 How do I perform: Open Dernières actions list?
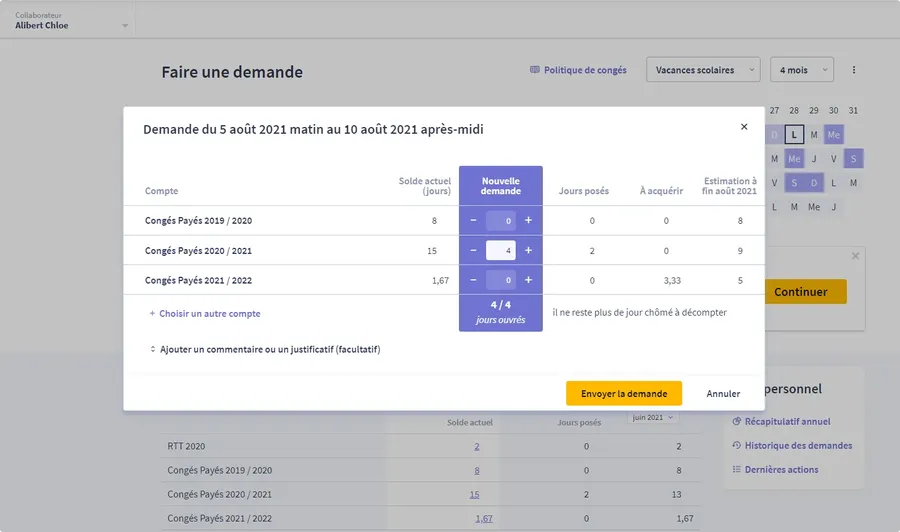[x=780, y=470]
